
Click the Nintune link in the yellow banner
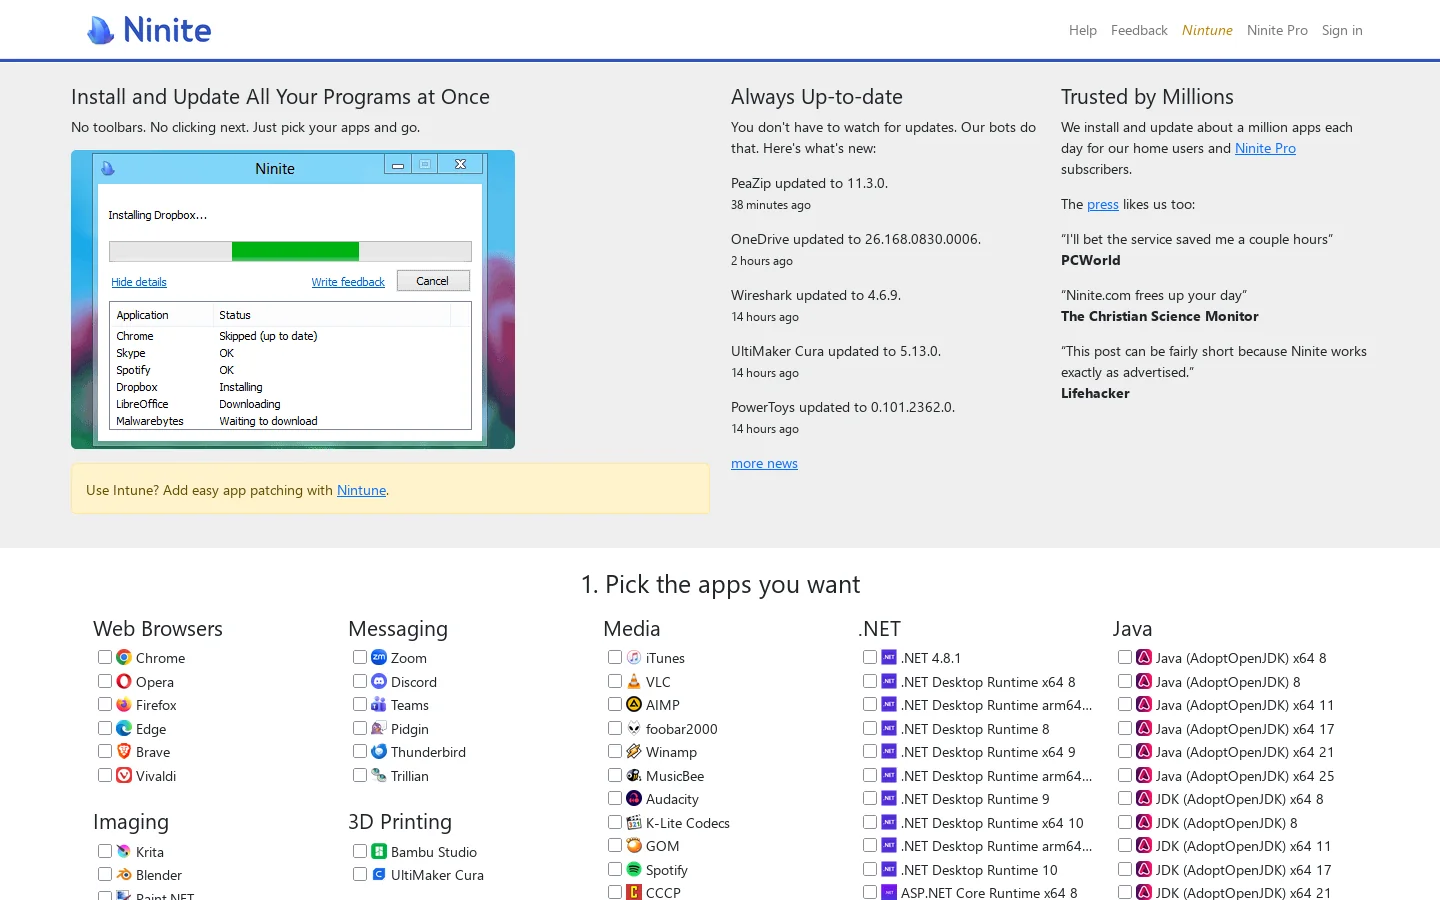(361, 490)
